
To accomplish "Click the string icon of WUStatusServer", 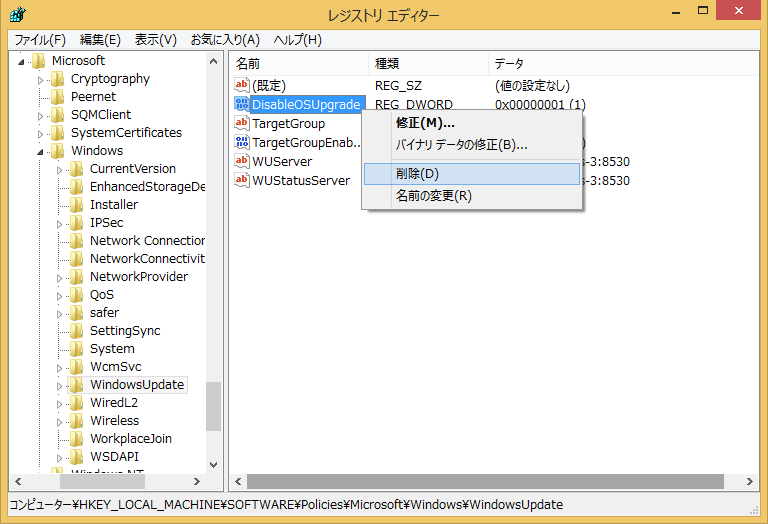I will [242, 180].
